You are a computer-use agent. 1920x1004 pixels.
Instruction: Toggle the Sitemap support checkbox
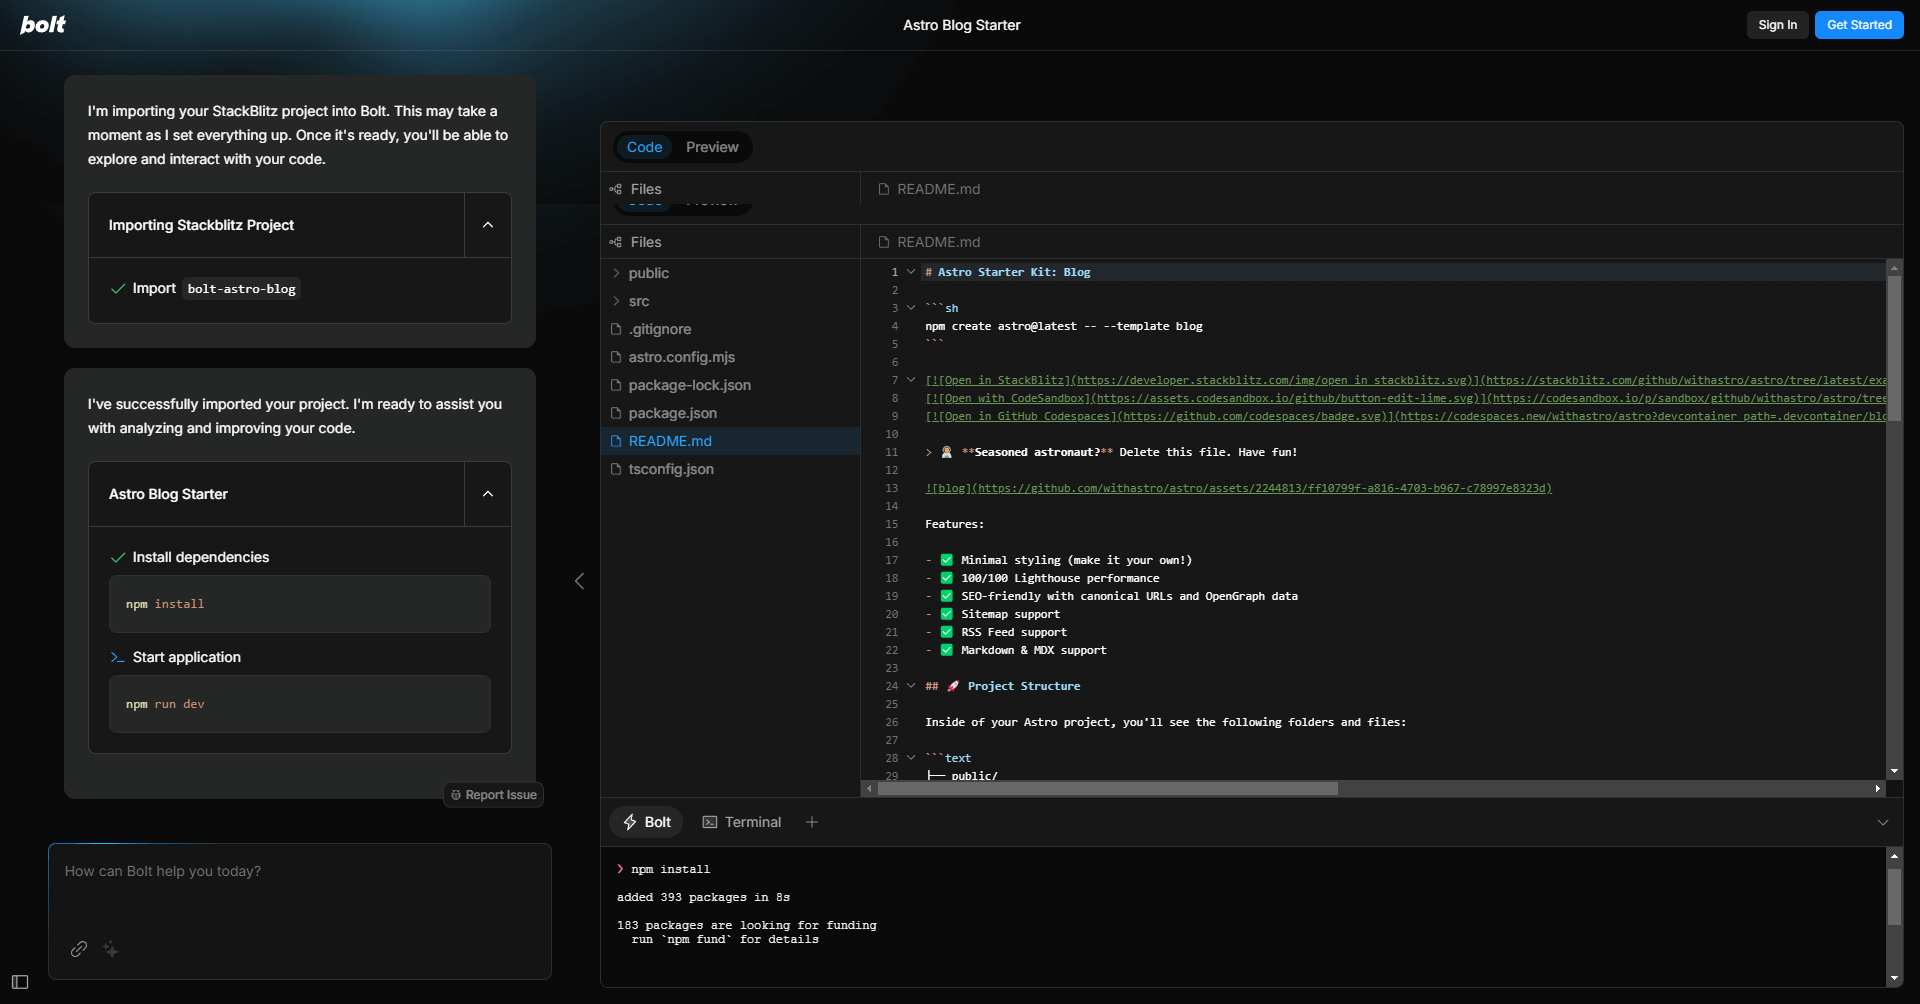click(946, 614)
